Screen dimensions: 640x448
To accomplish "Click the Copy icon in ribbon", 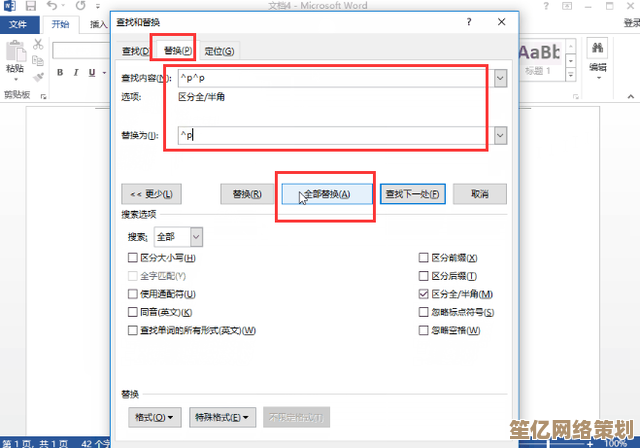I will 38,60.
